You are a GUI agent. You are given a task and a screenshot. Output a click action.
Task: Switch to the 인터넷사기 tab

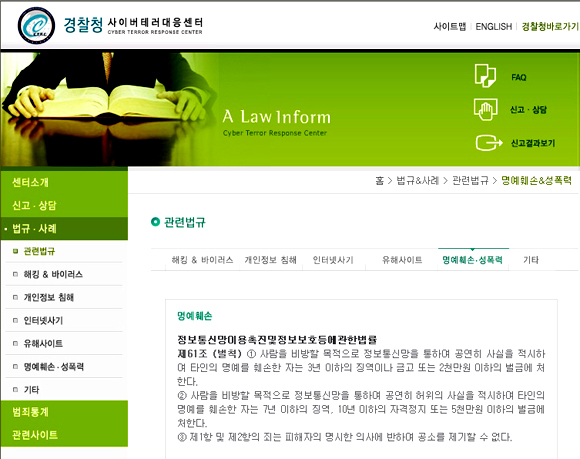tap(333, 260)
